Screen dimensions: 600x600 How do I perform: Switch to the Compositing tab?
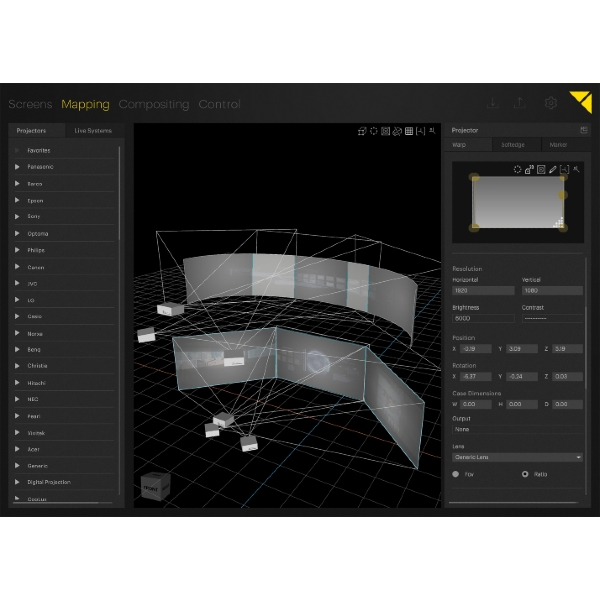tap(154, 104)
